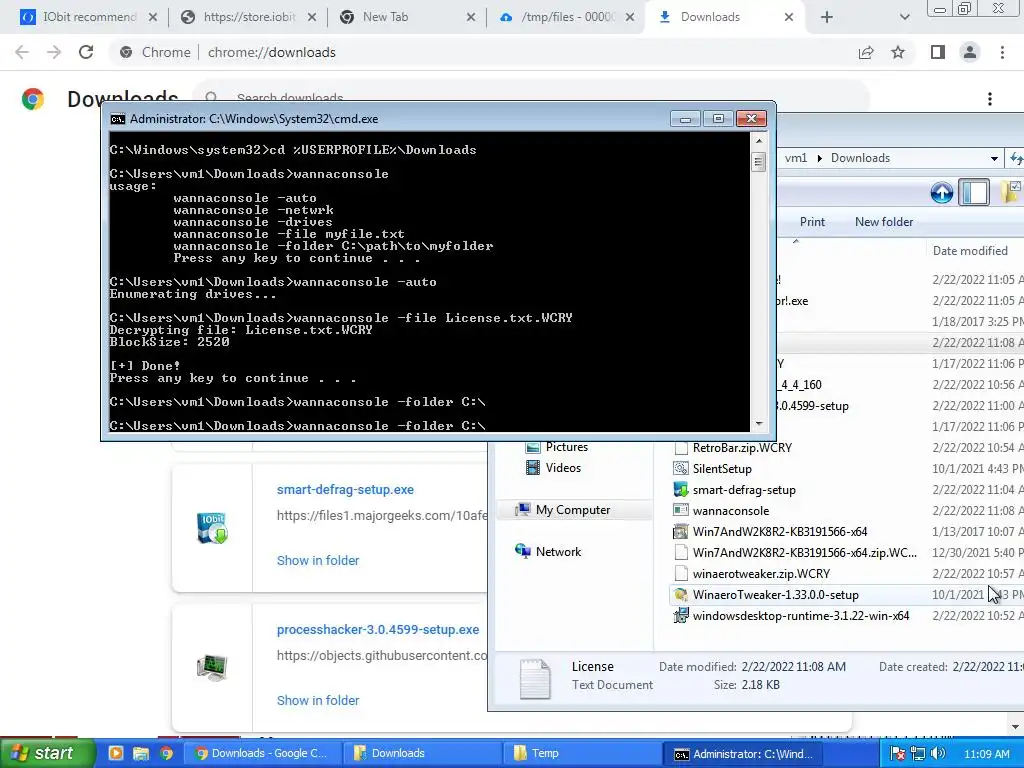
Task: Expand Chrome tab search chevron
Action: [904, 17]
